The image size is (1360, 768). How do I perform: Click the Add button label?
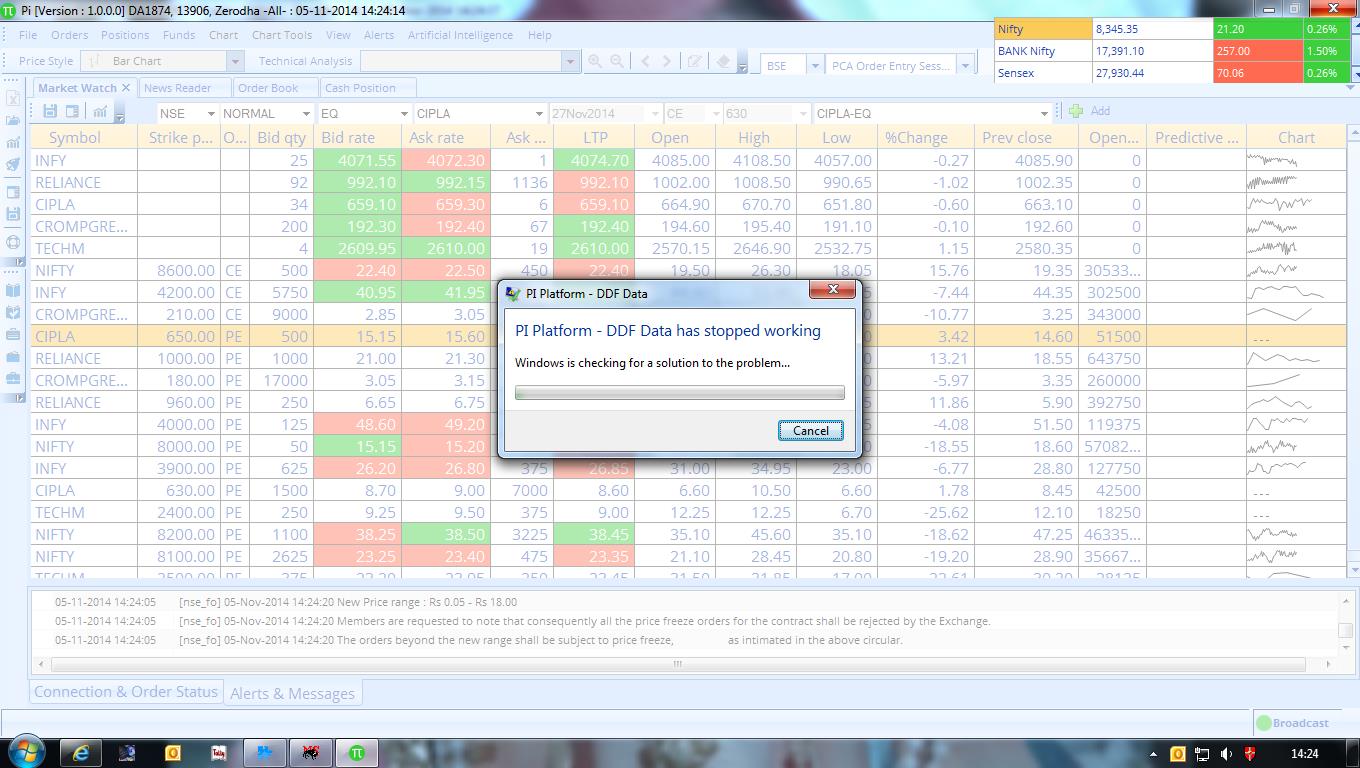click(x=1100, y=111)
